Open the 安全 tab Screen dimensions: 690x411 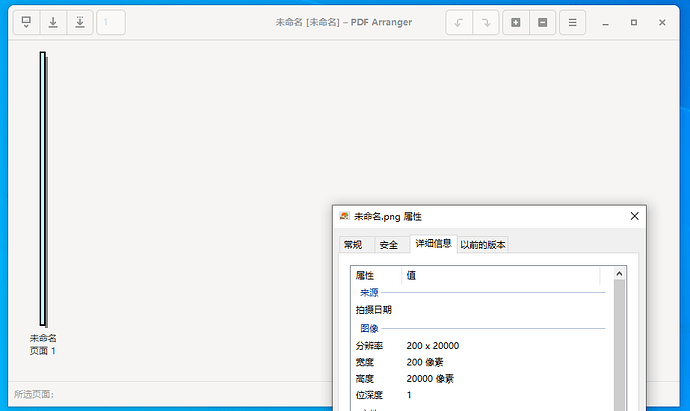(389, 245)
